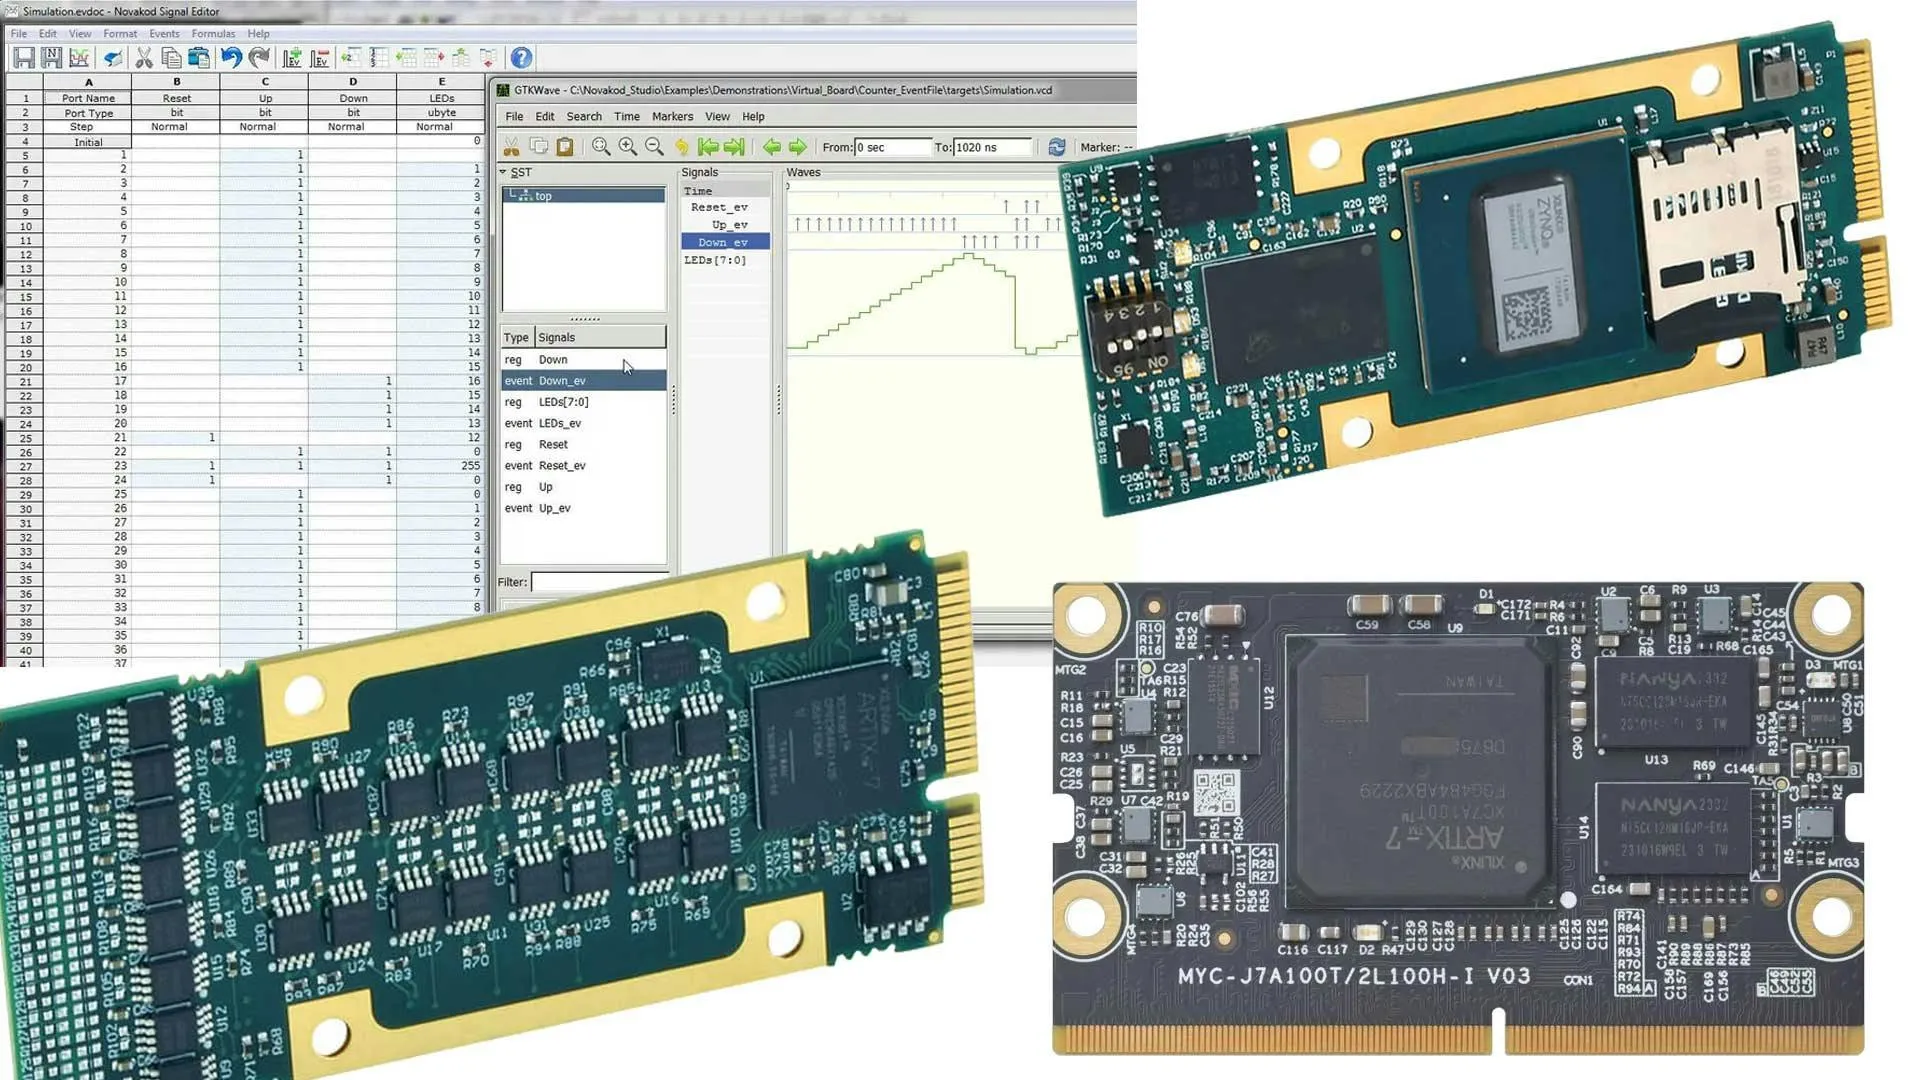Click the blue Undo arrow in Signal Editor
Viewport: 1920px width, 1080px height.
[x=231, y=58]
